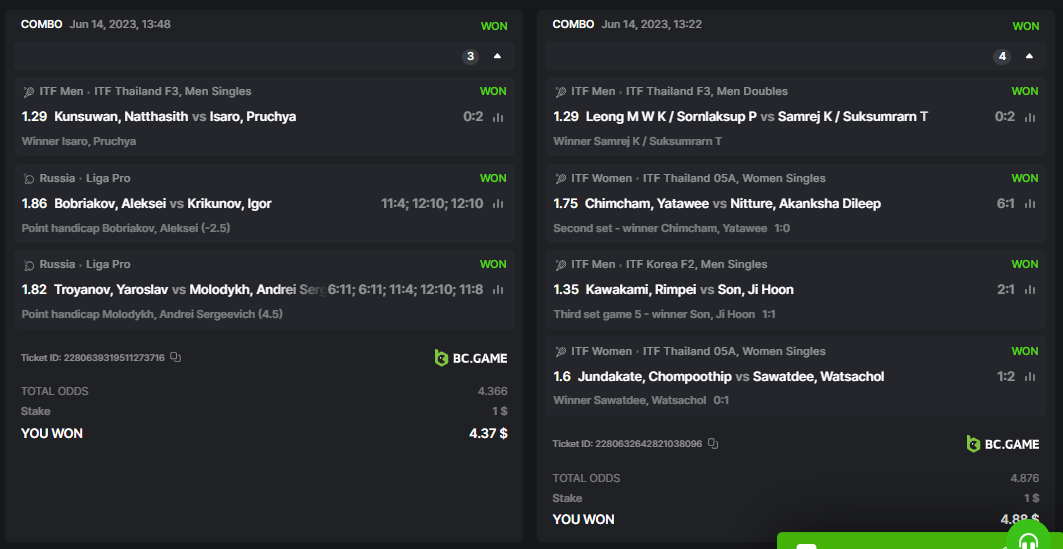Click the BC.GAME logo on left ticket
The height and width of the screenshot is (549, 1063).
[471, 357]
